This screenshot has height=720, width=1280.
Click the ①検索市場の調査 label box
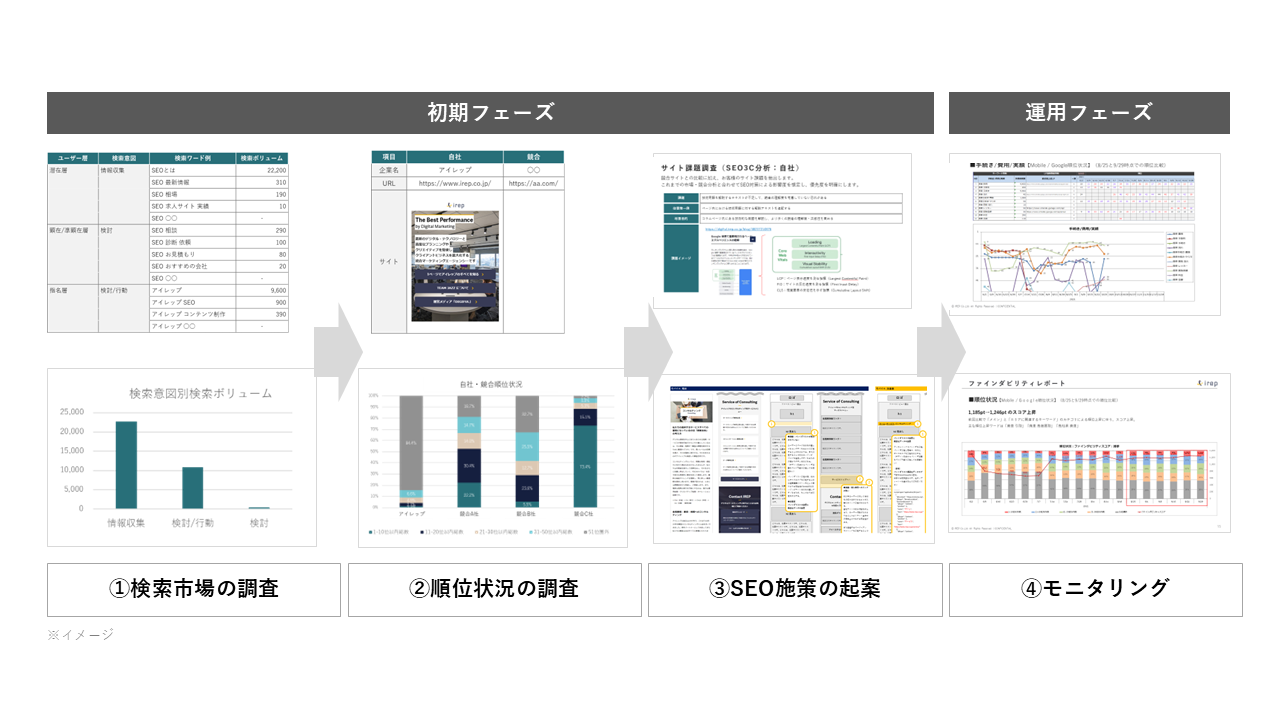tap(194, 589)
